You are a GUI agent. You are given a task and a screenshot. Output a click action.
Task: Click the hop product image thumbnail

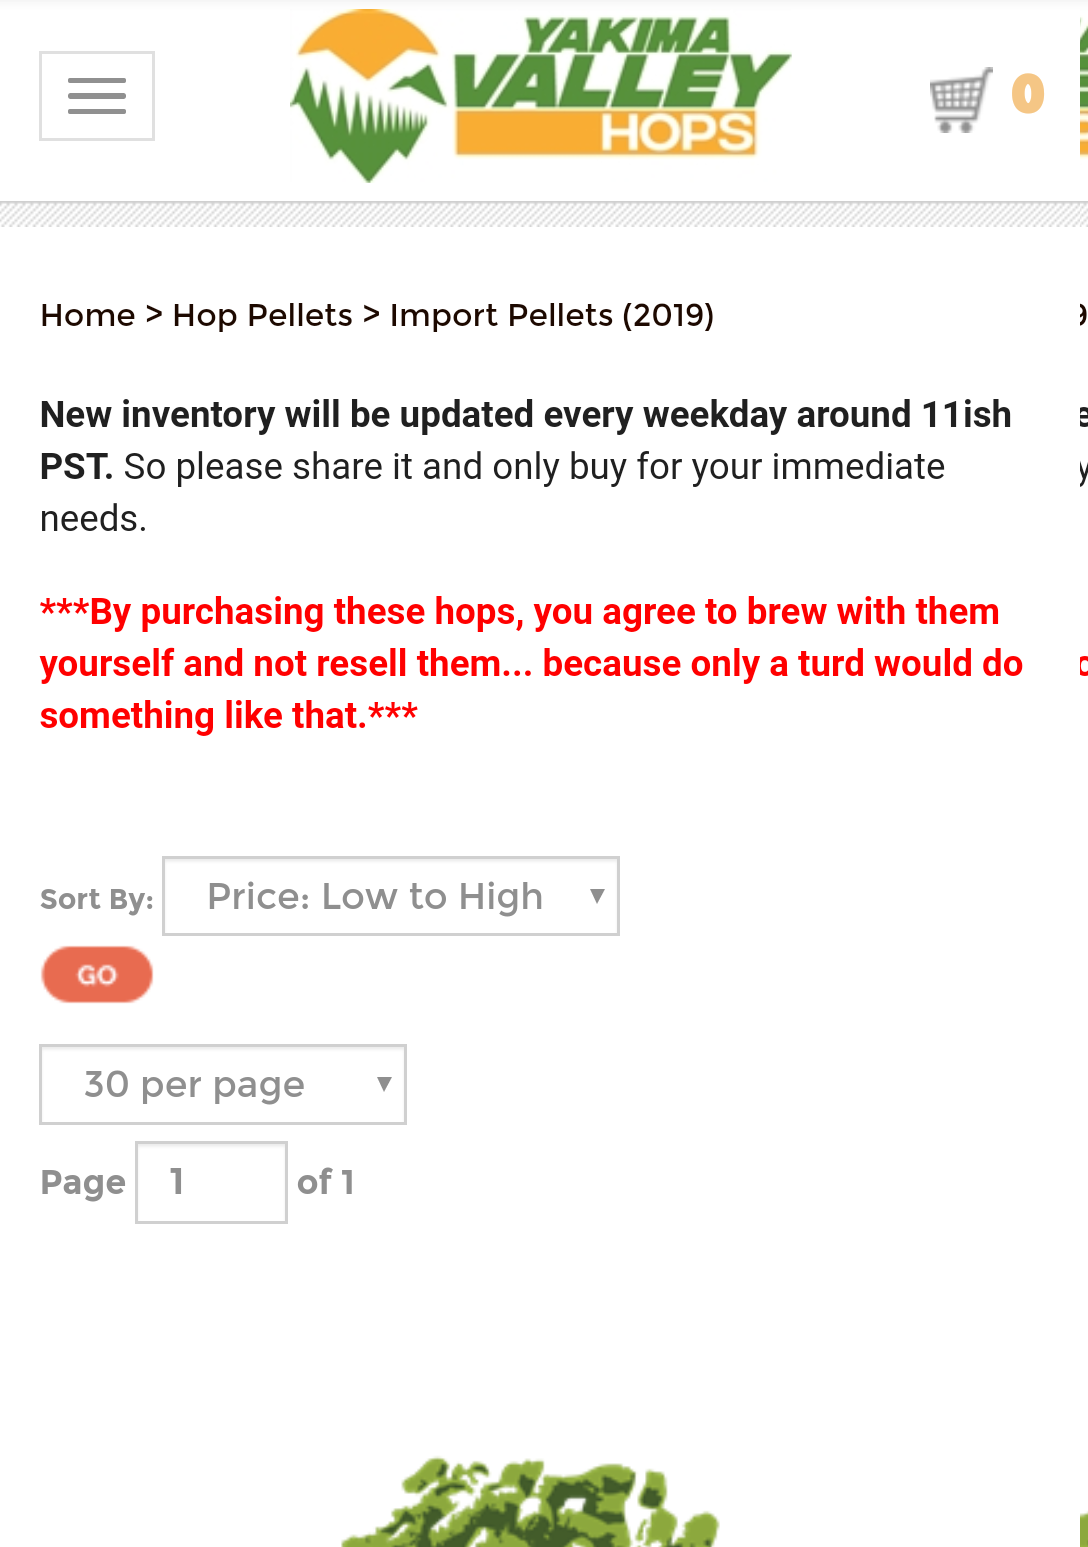tap(531, 1502)
